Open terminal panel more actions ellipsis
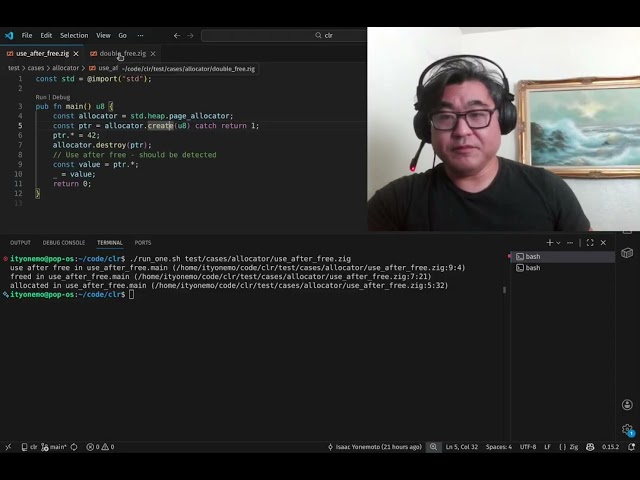 (570, 242)
